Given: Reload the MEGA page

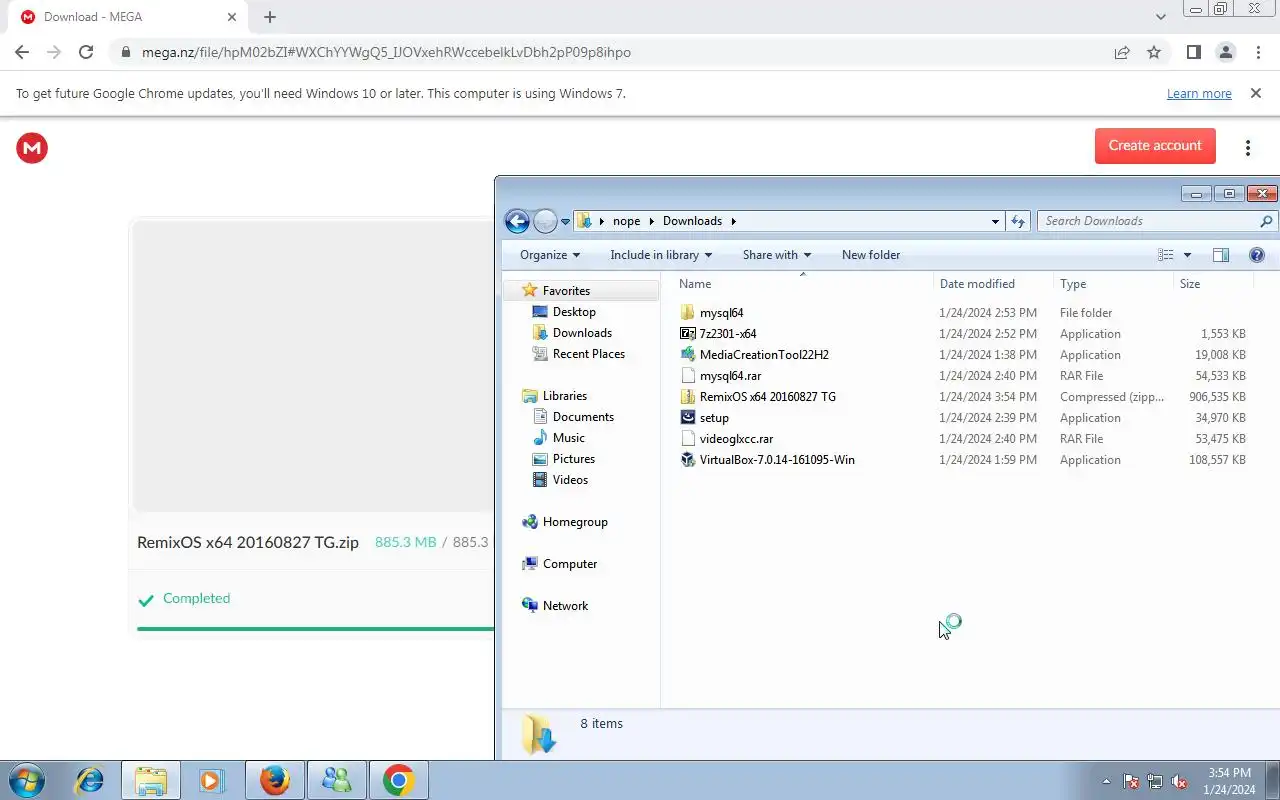Looking at the screenshot, I should click(x=86, y=52).
